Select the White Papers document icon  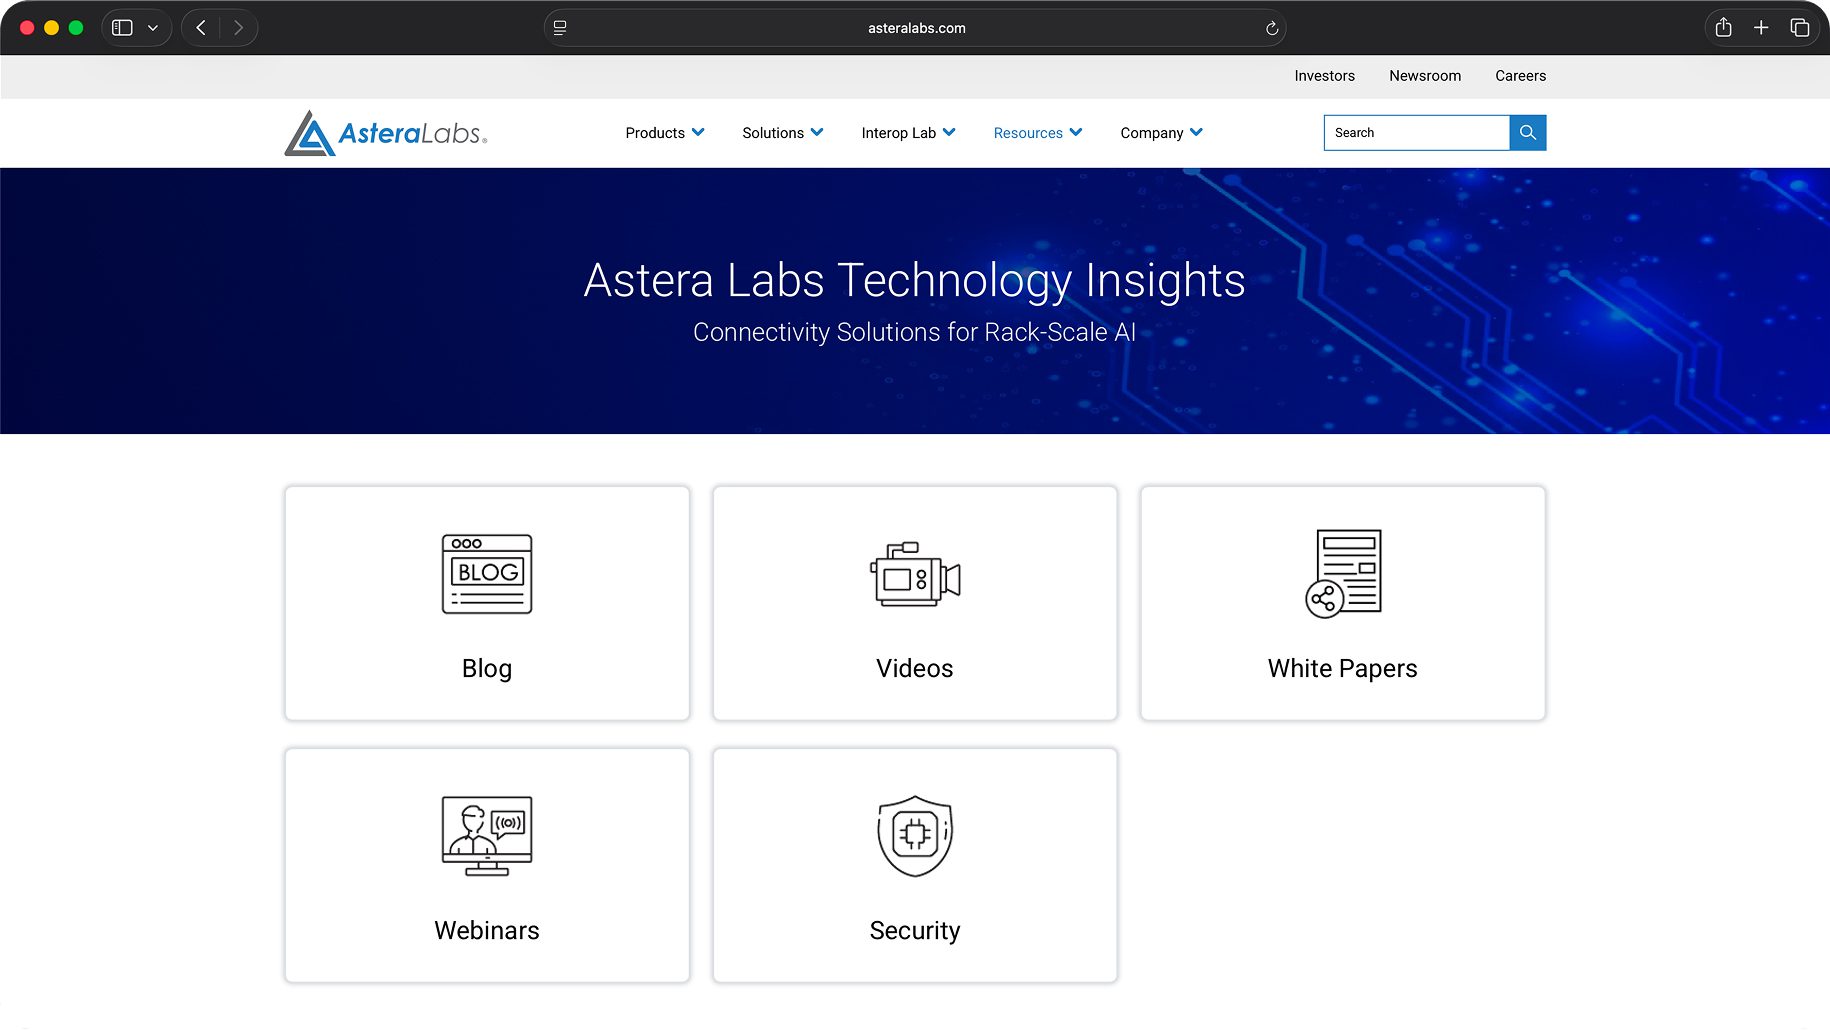[1343, 574]
